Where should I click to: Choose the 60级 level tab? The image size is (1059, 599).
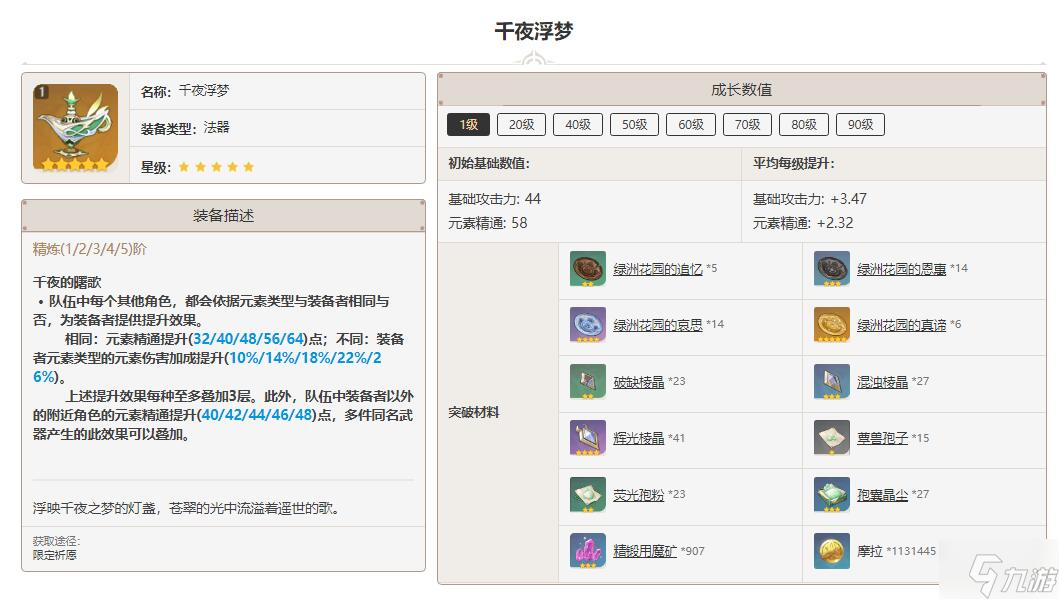pyautogui.click(x=691, y=124)
